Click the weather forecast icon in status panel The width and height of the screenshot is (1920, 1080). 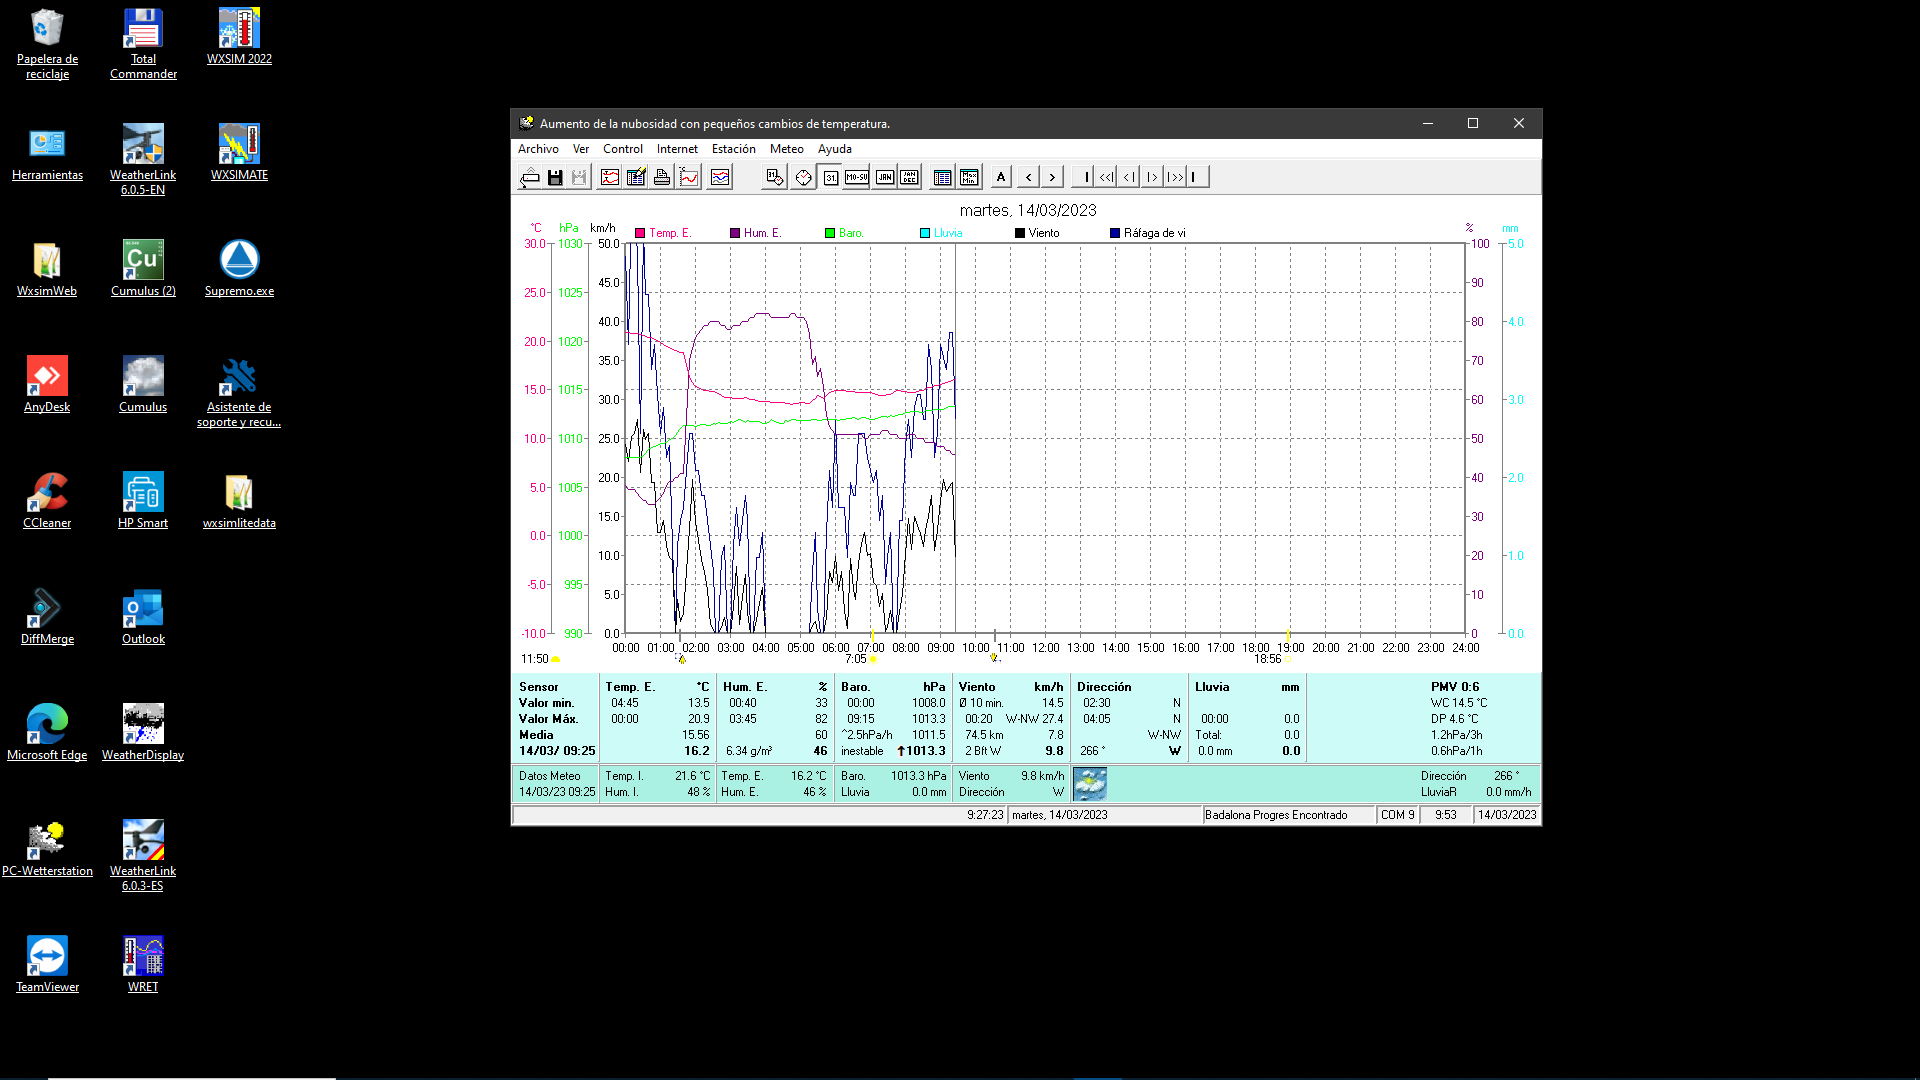1090,783
